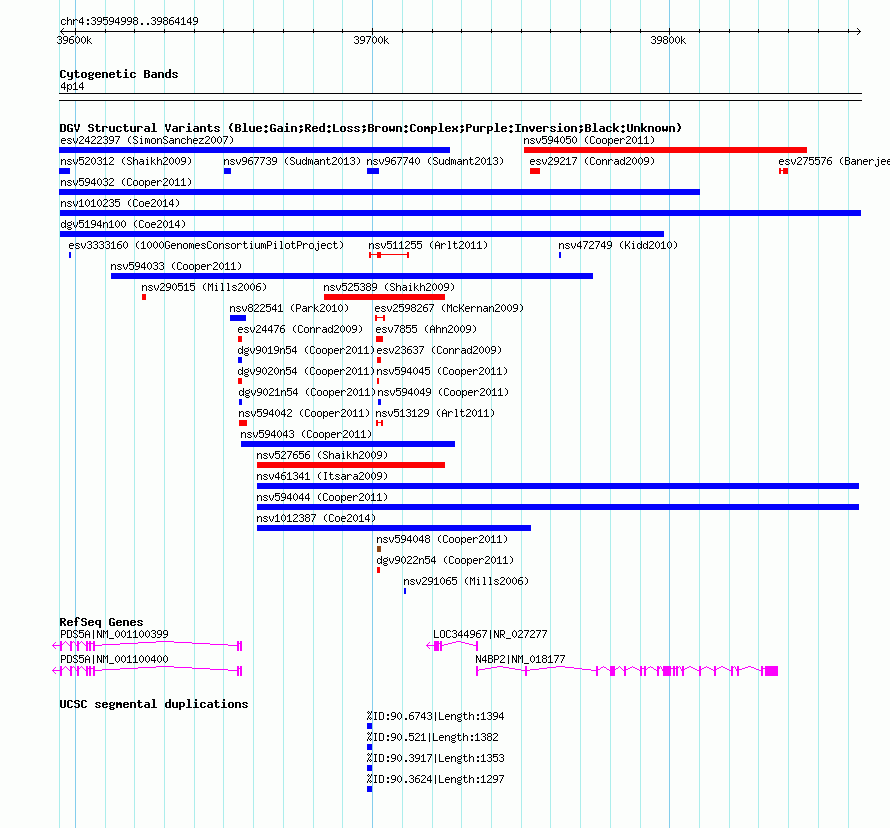Select the nsv594050 (Cooper2011) variant label
Image resolution: width=890 pixels, height=828 pixels.
(x=589, y=140)
